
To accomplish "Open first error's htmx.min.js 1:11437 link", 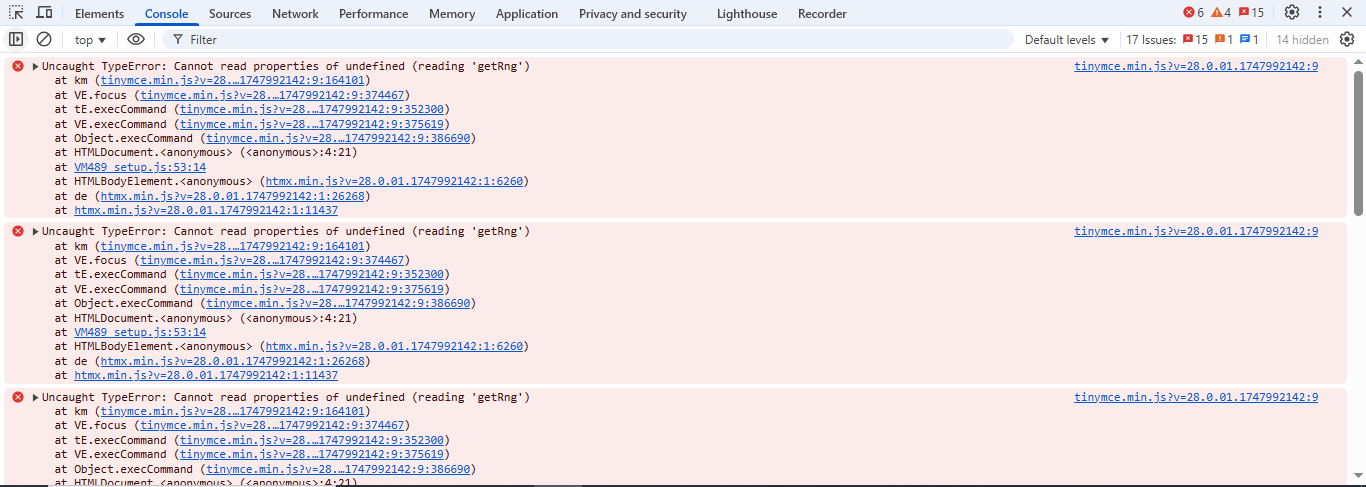I will [x=206, y=210].
